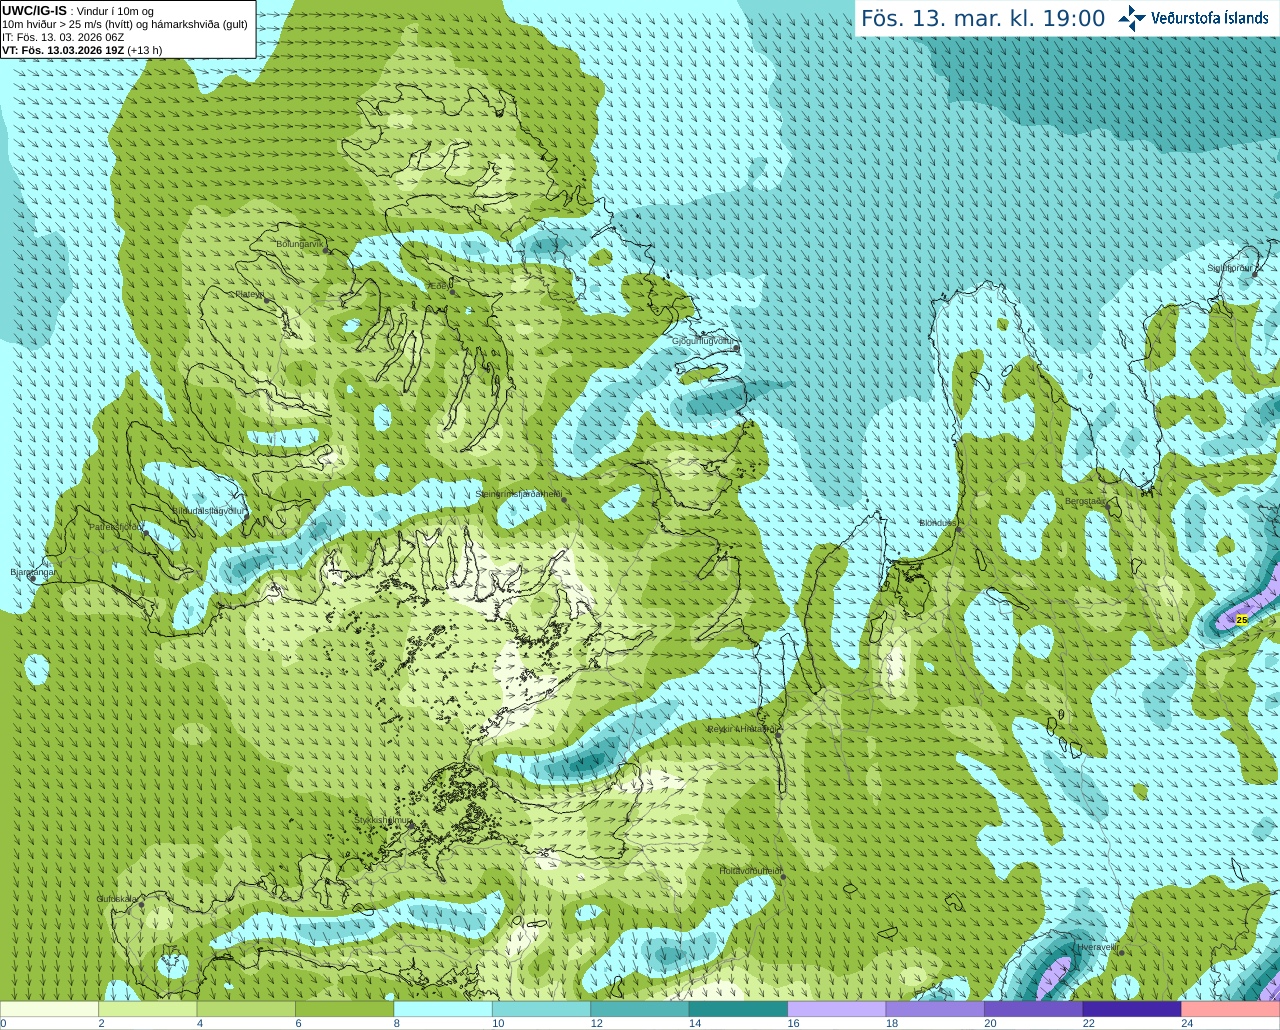Viewport: 1280px width, 1030px height.
Task: Click the legend scale value 24
Action: tap(1188, 1023)
